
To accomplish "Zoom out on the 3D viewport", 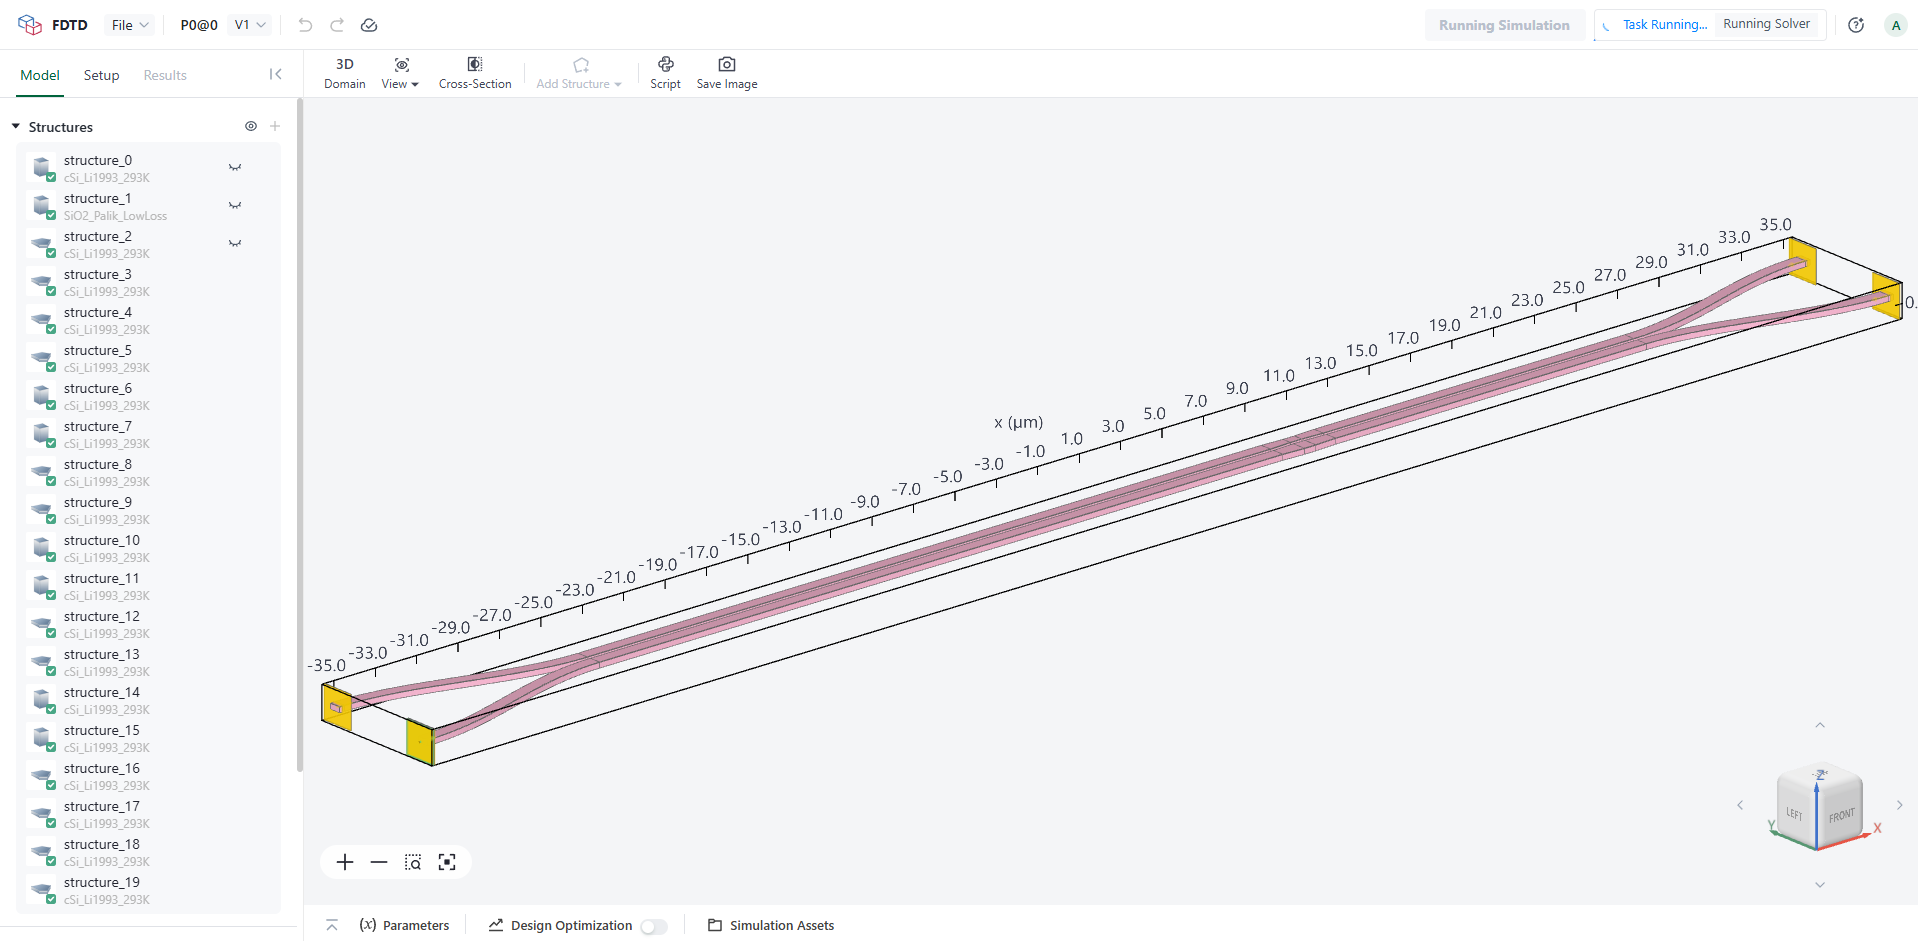I will tap(379, 862).
